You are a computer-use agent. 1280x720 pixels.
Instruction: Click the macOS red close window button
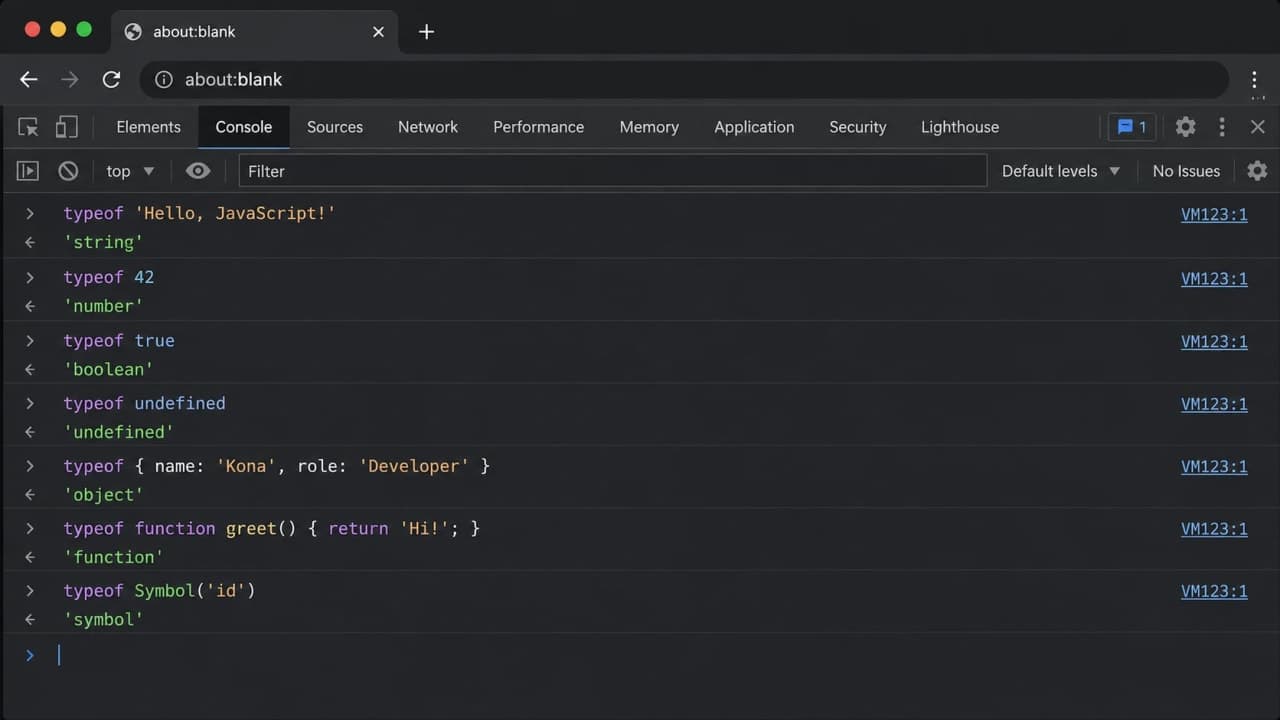[x=32, y=30]
